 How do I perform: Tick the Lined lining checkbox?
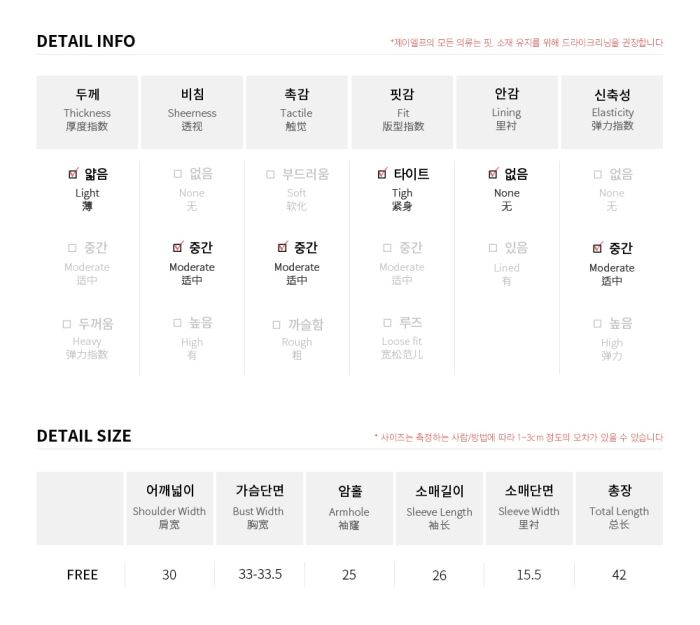[x=493, y=248]
